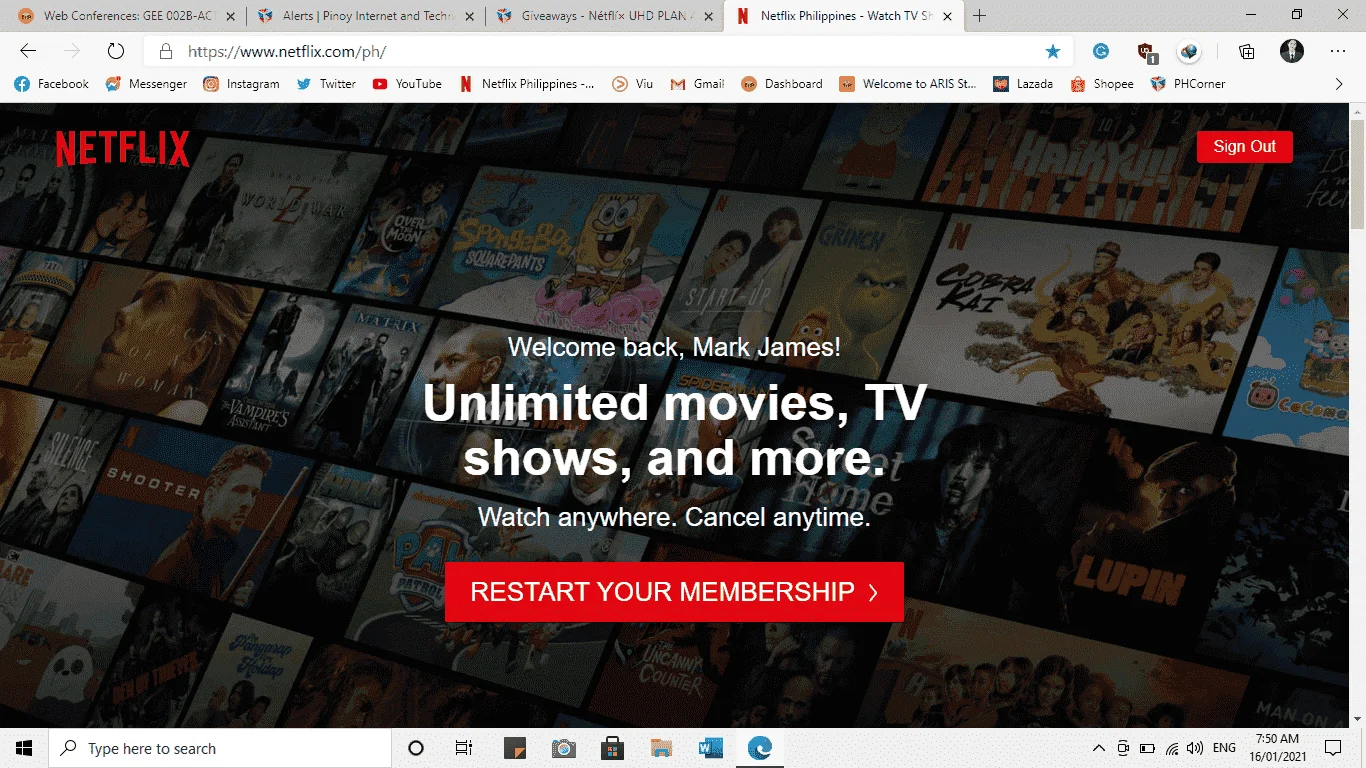
Task: Open the browser profile avatar
Action: 1292,51
